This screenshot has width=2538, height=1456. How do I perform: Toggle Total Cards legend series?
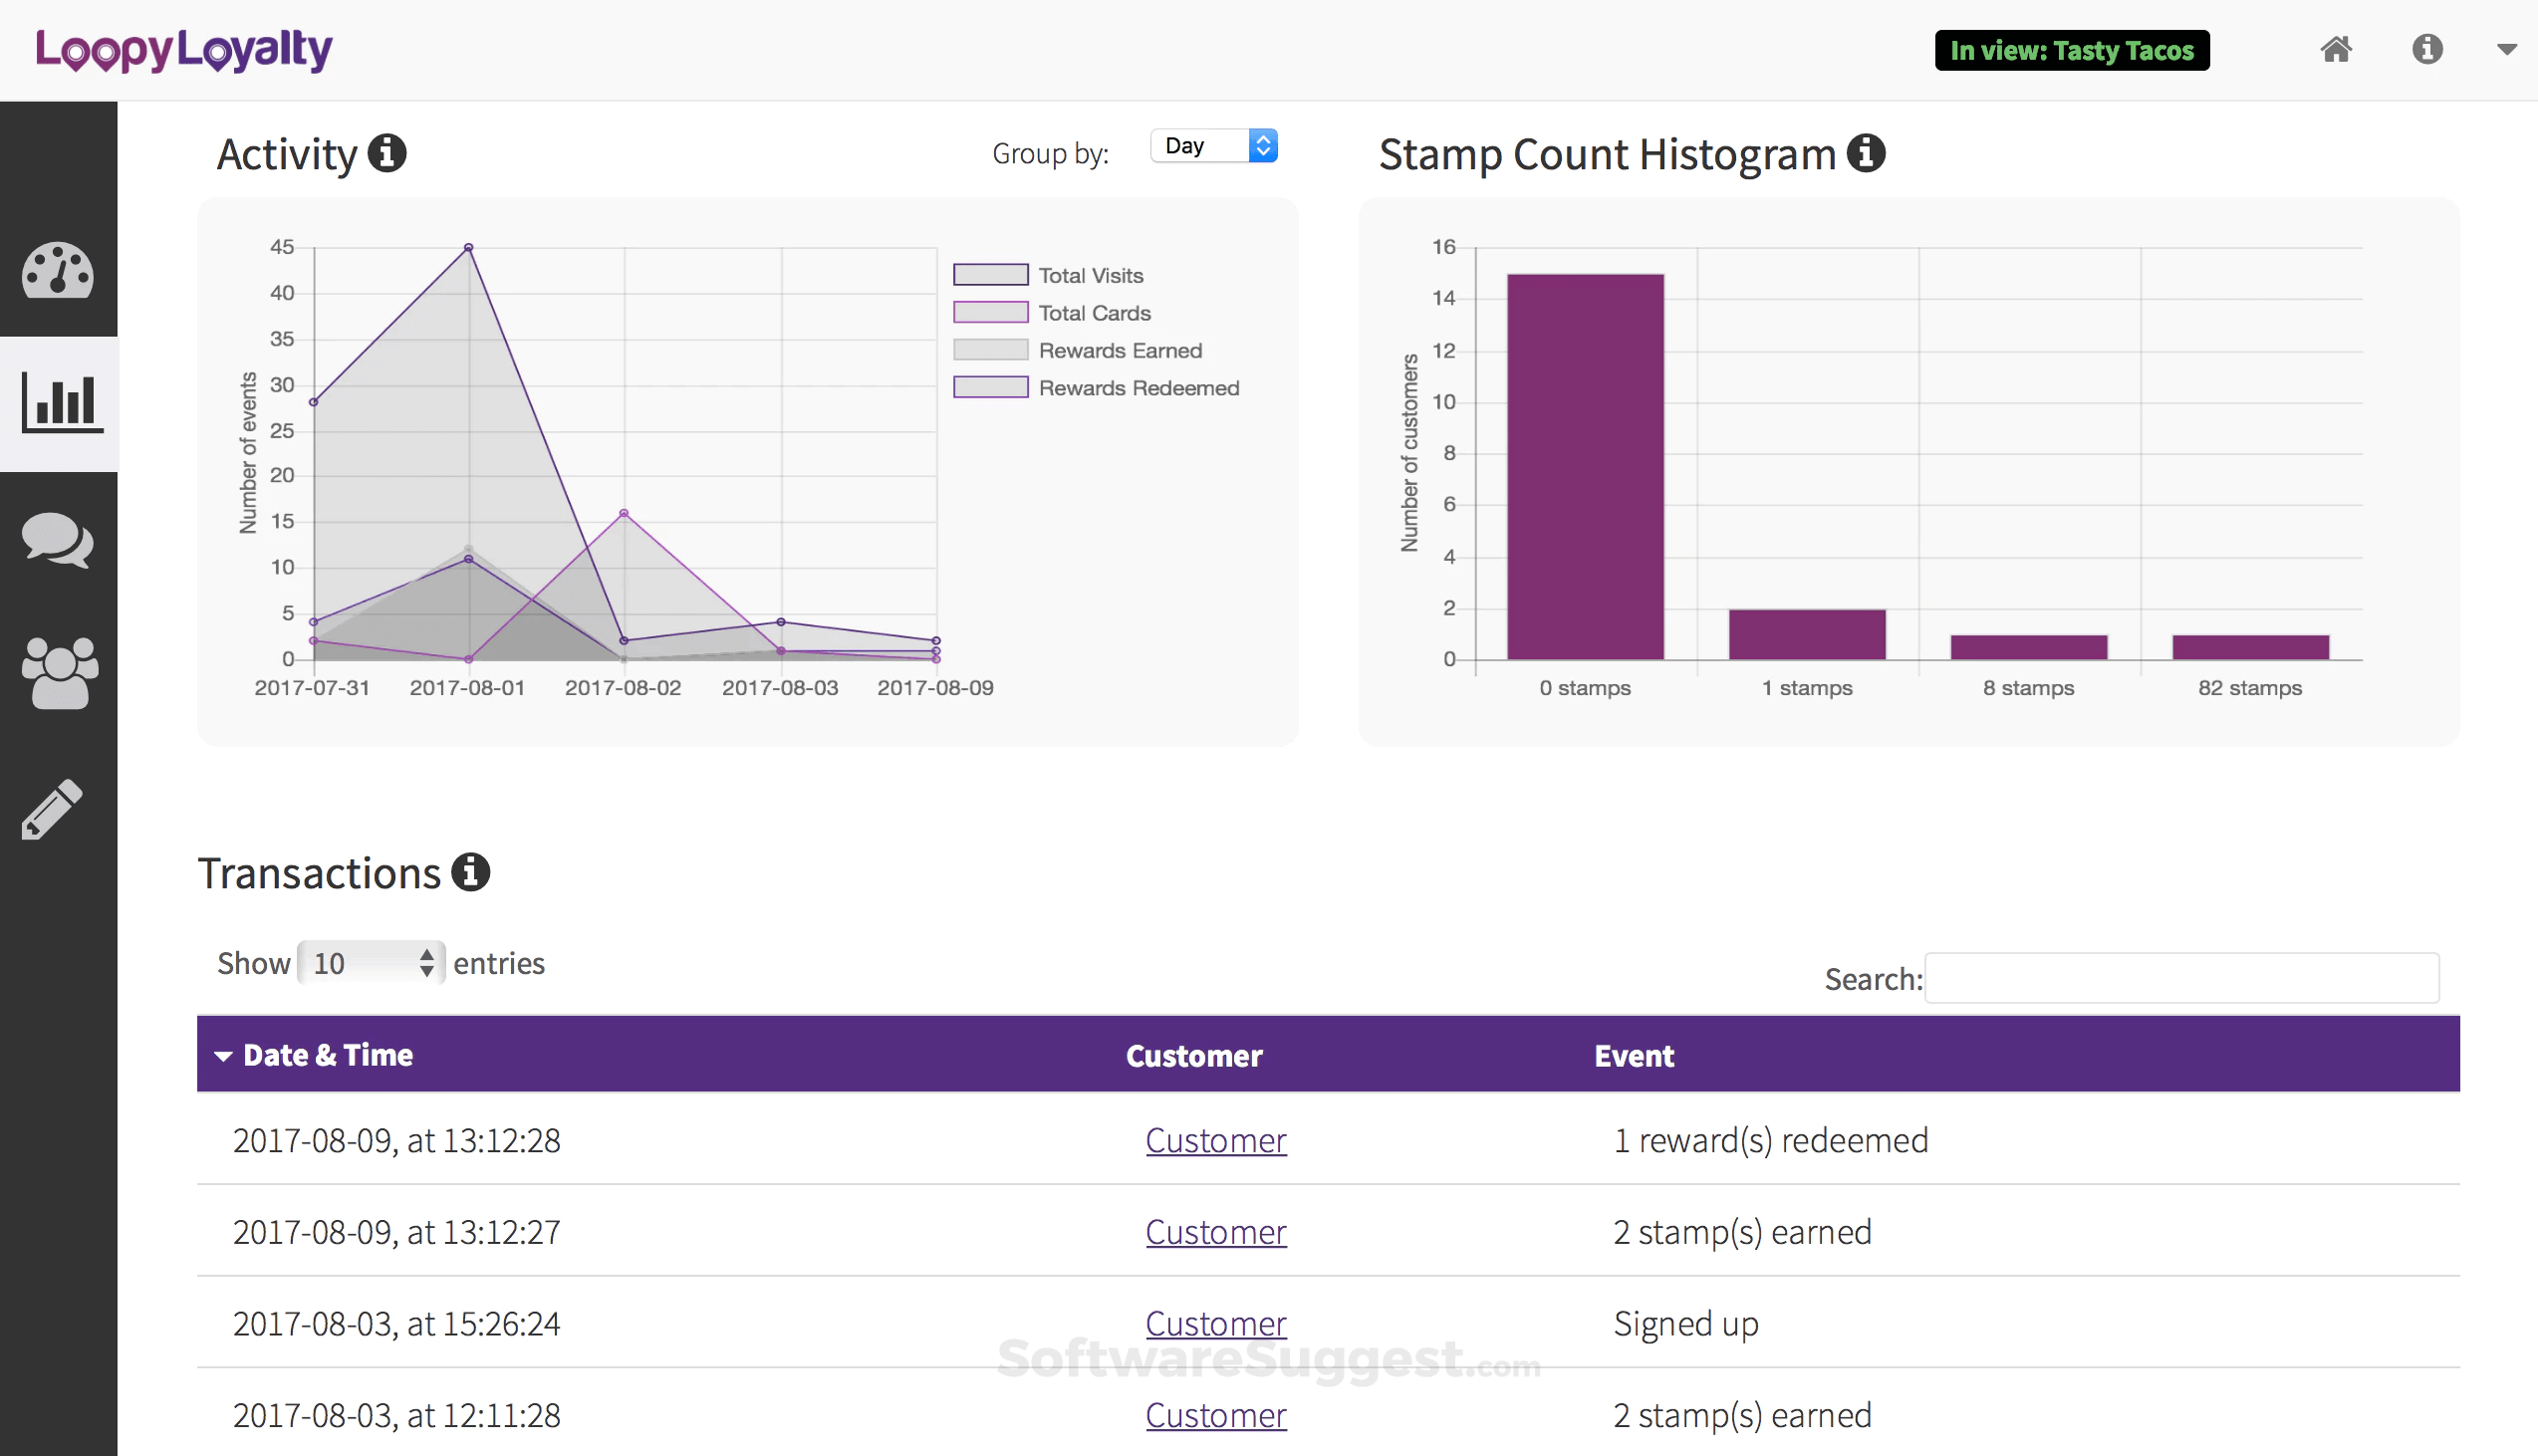click(1093, 313)
